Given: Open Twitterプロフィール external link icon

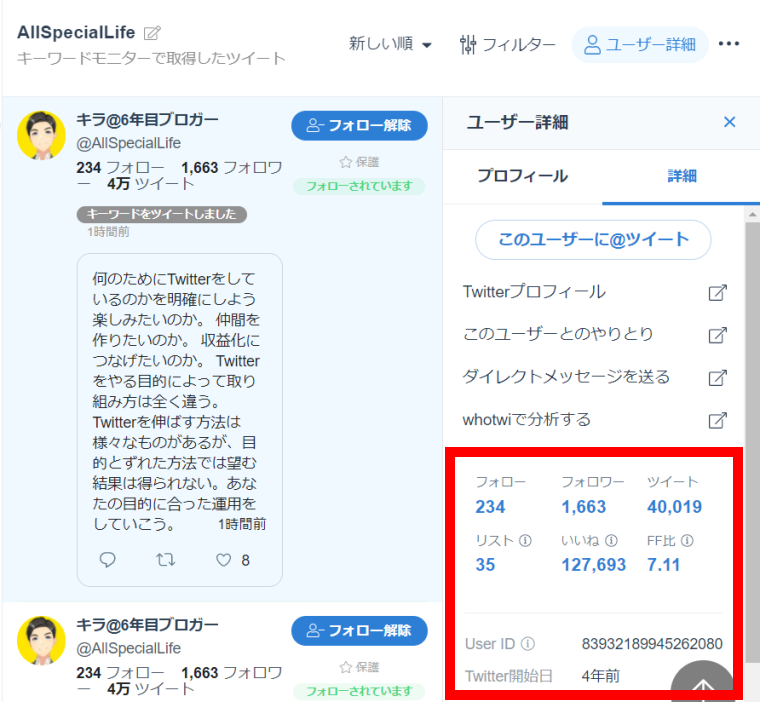Looking at the screenshot, I should (x=717, y=293).
